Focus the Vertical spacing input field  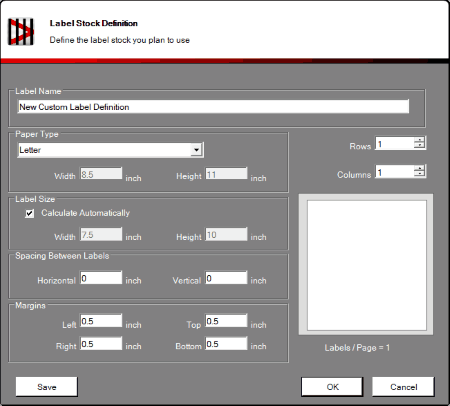(226, 278)
